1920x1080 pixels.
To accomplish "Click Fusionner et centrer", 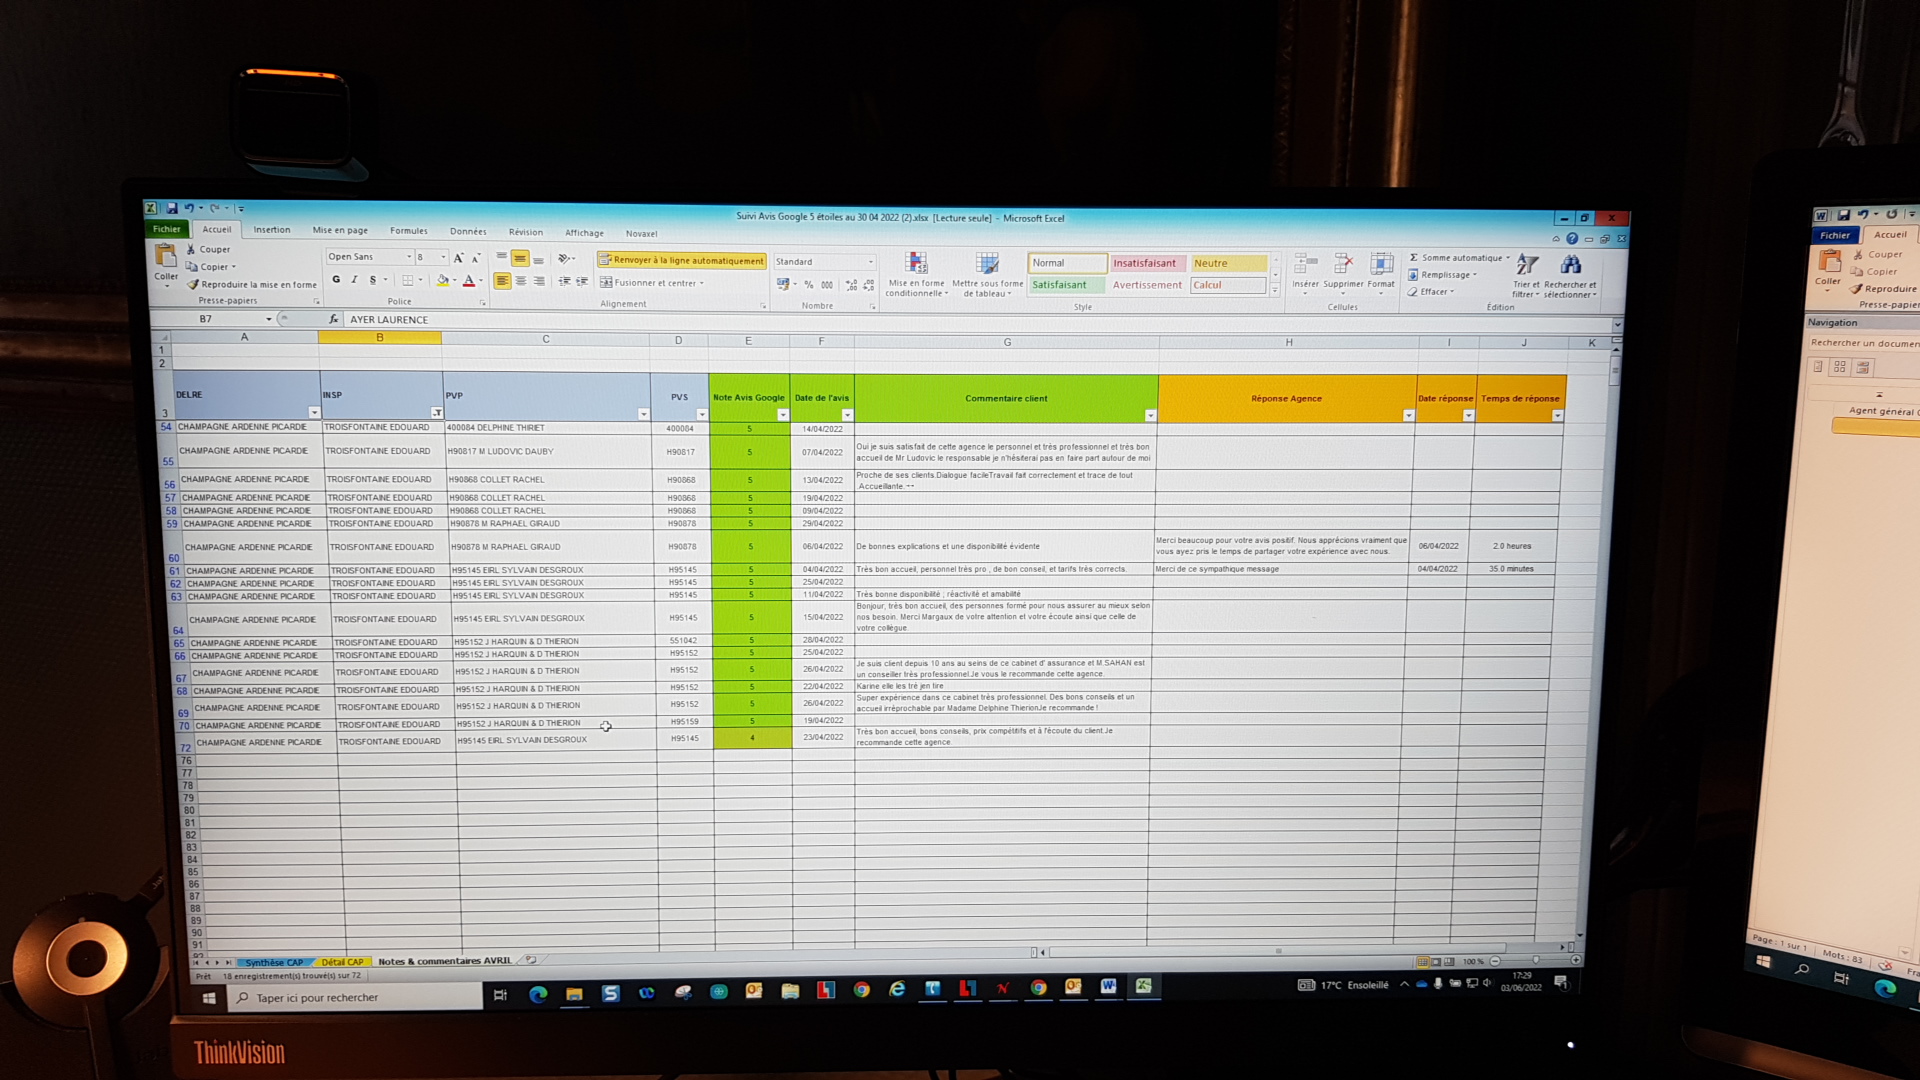I will [652, 283].
